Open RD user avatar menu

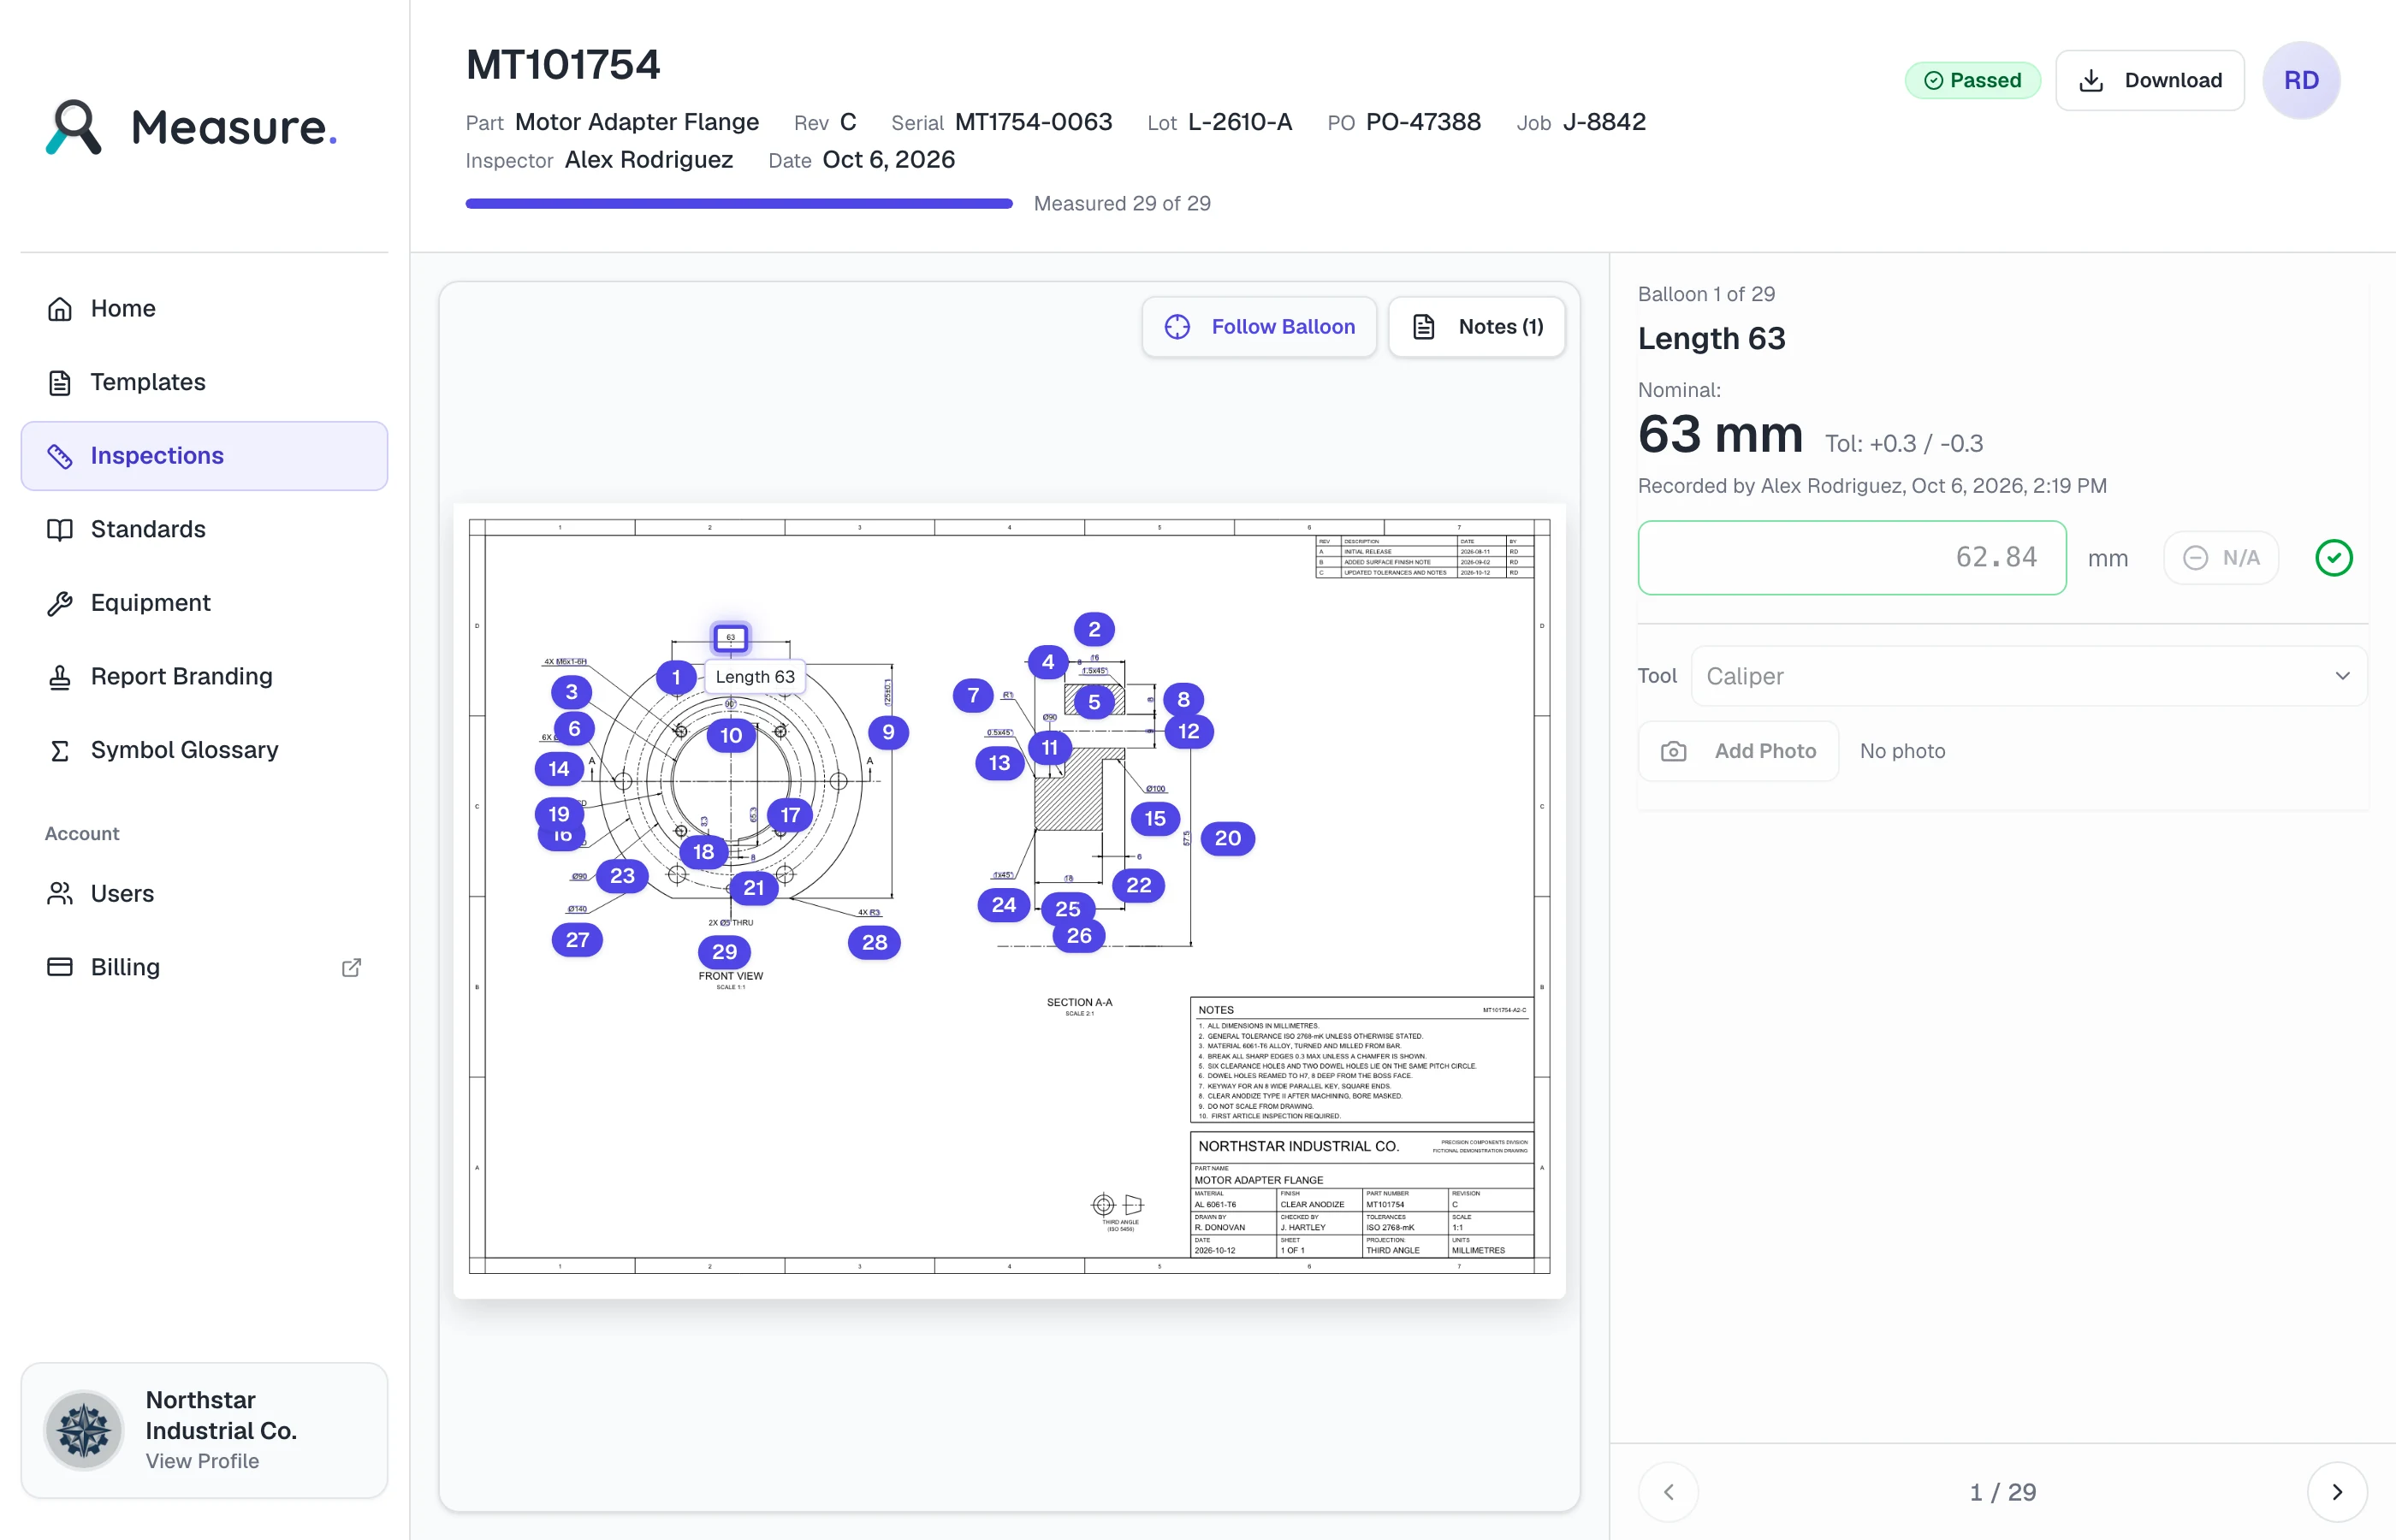tap(2300, 80)
